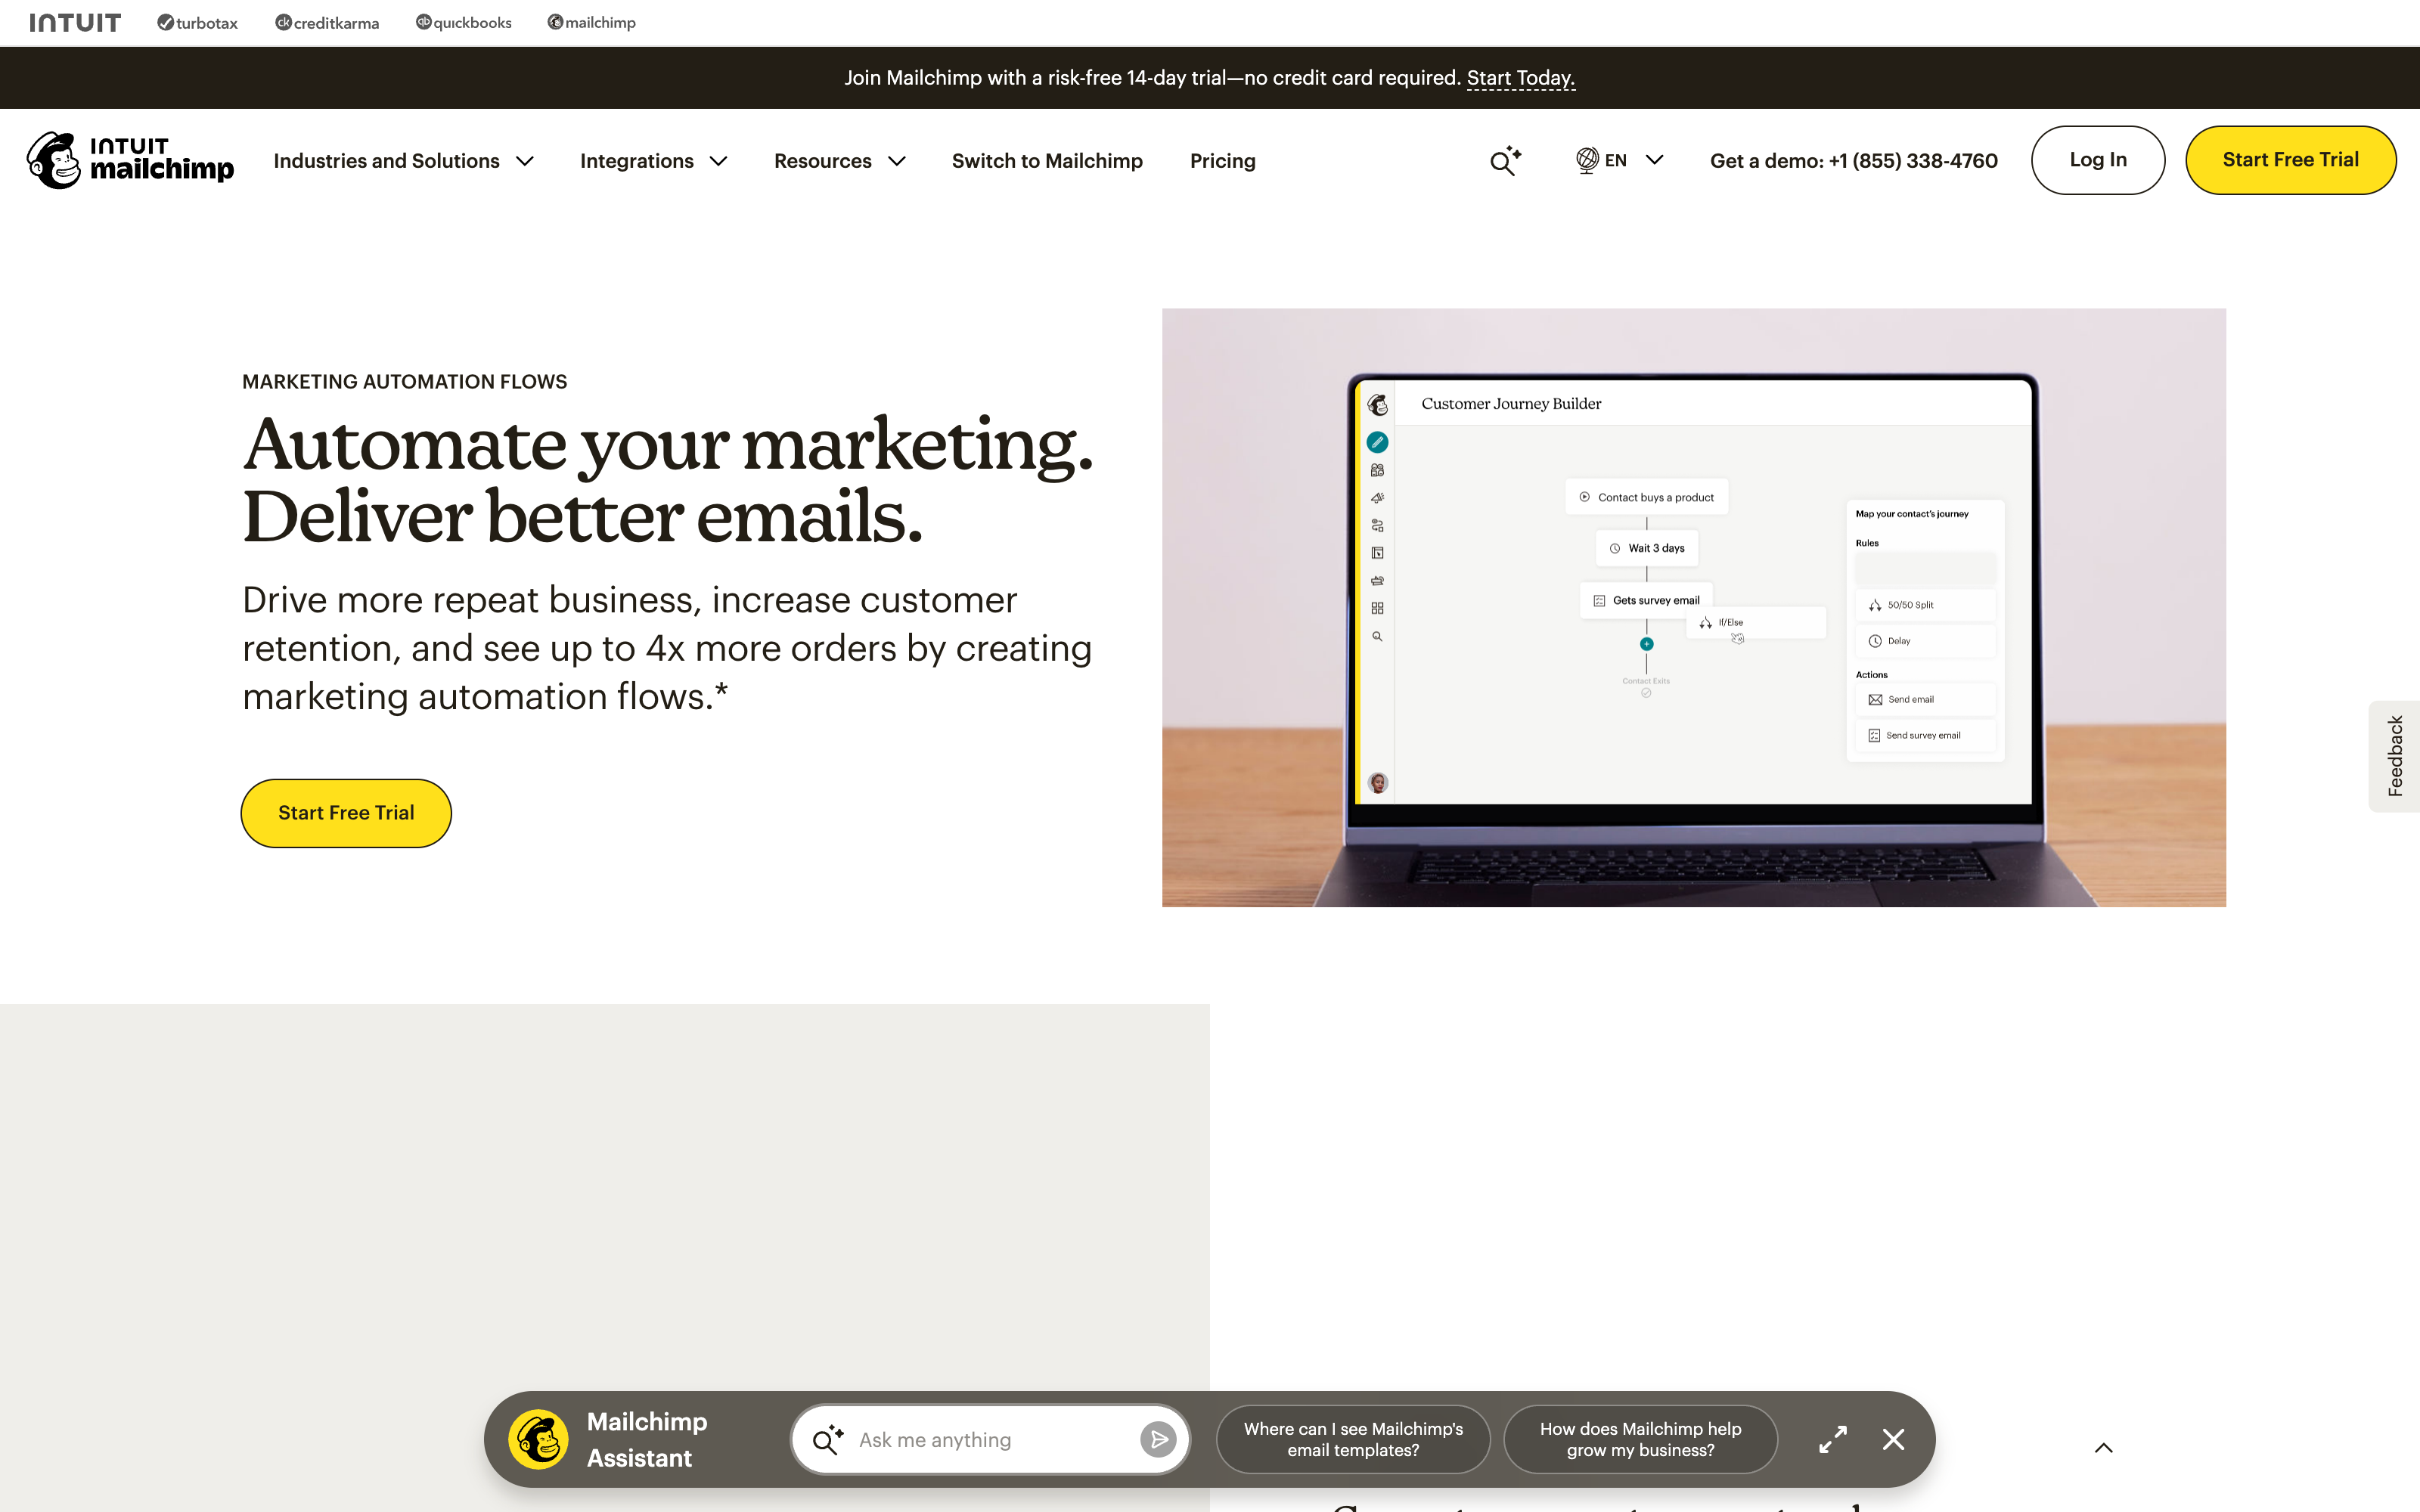2420x1512 pixels.
Task: Select the Automations journey-path sidebar icon
Action: click(x=1378, y=525)
